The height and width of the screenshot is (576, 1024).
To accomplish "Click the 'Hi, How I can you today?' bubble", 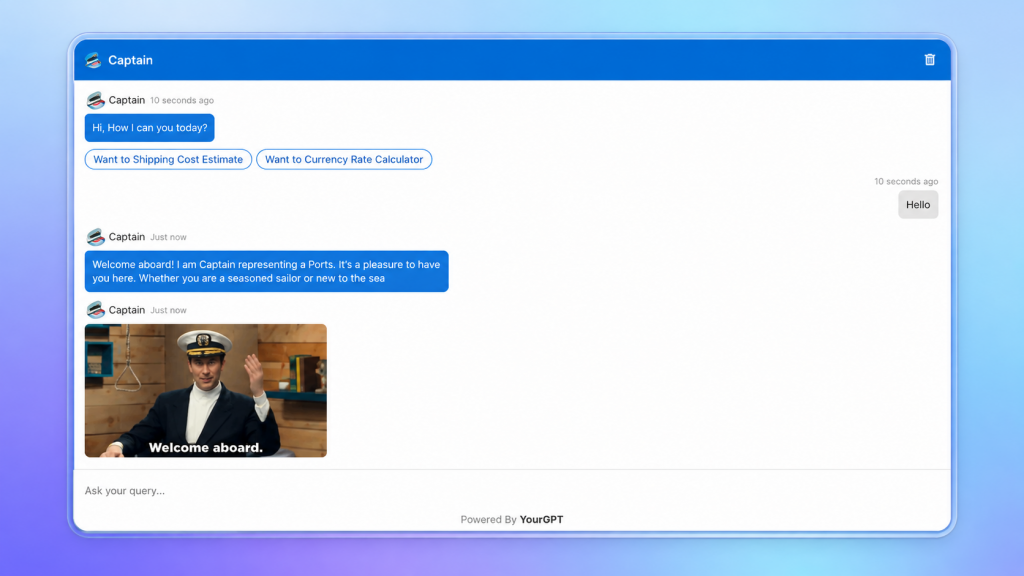I will [x=150, y=128].
